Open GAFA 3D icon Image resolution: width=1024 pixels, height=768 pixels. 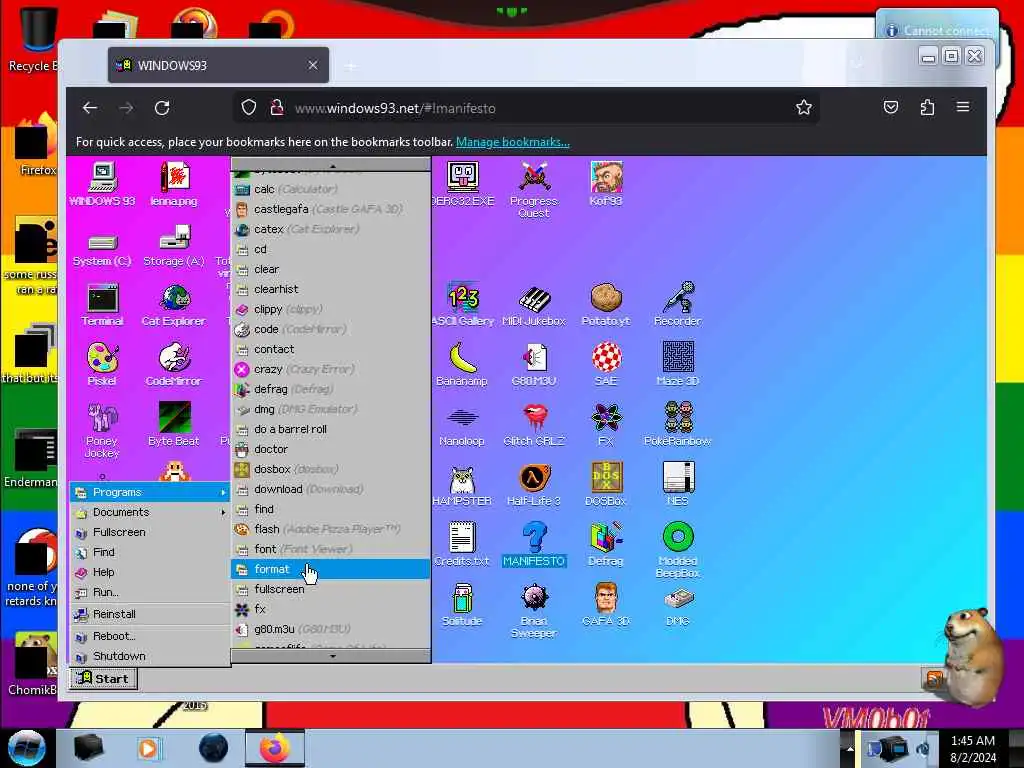tap(606, 604)
